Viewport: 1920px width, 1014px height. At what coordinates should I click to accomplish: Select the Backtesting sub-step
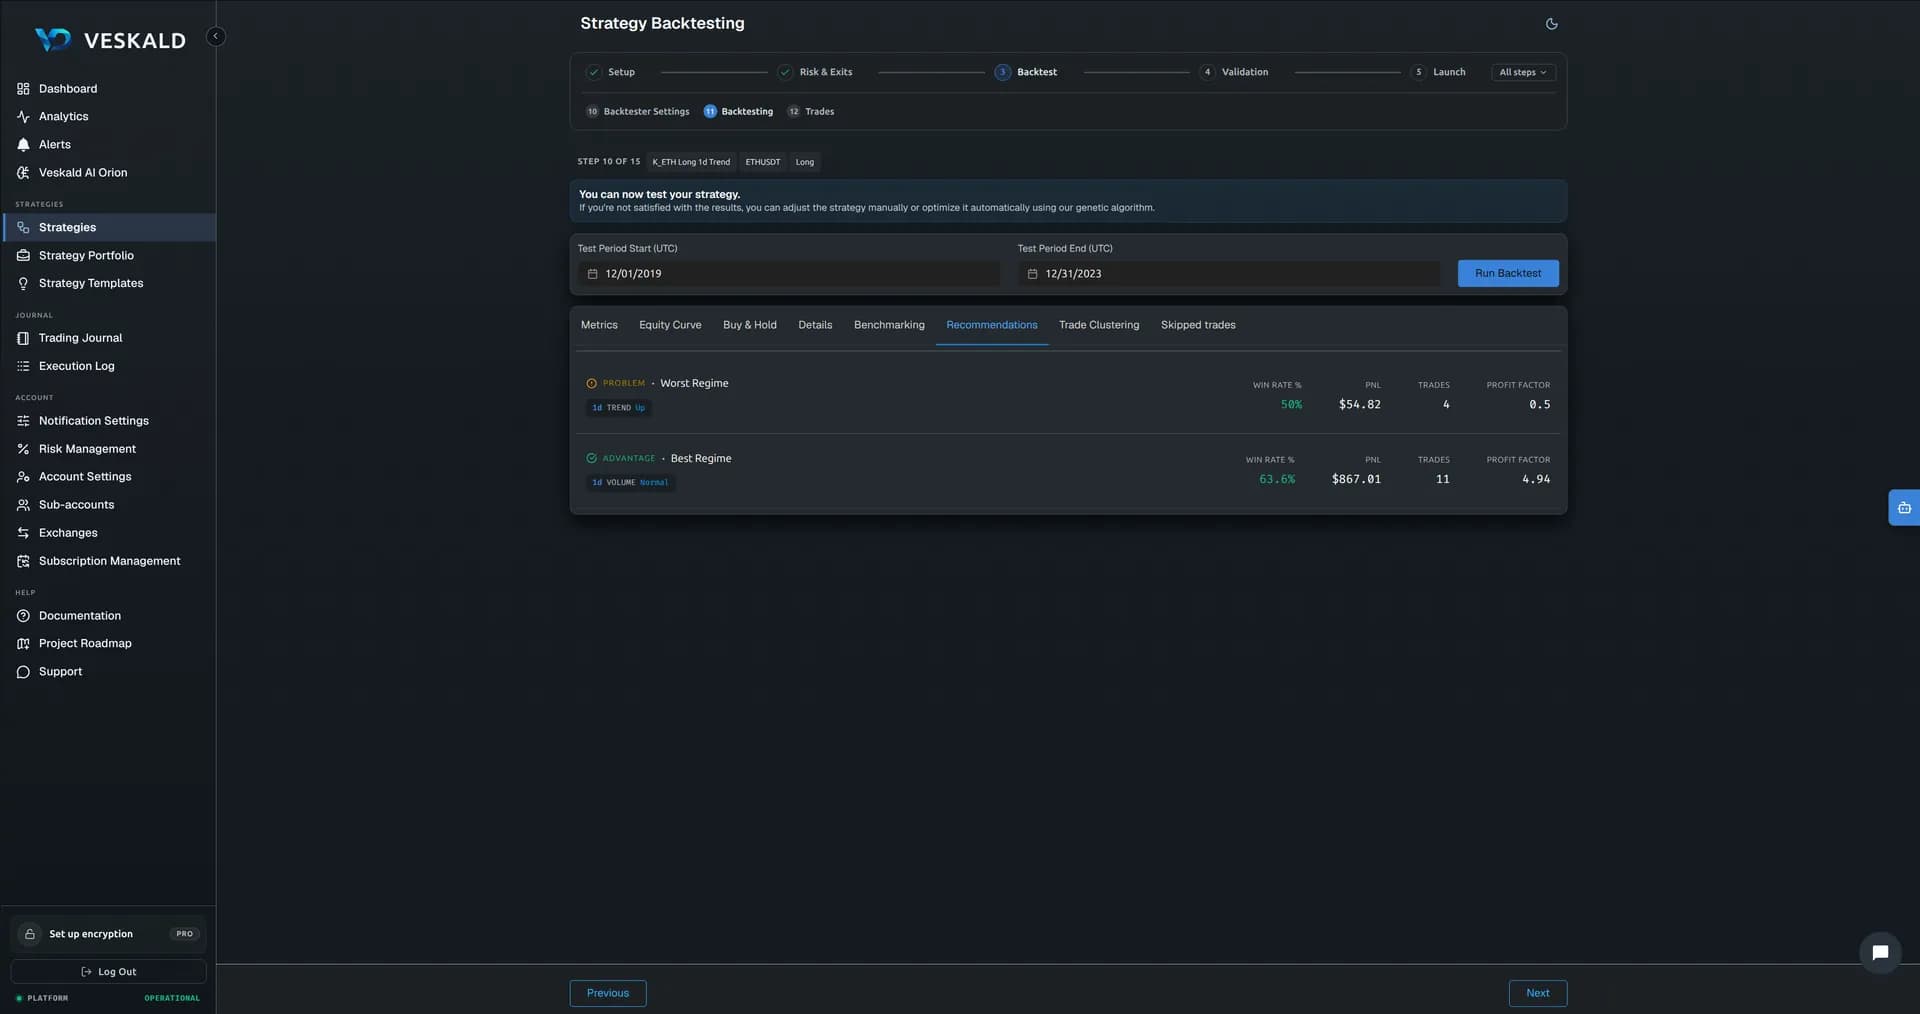(738, 112)
